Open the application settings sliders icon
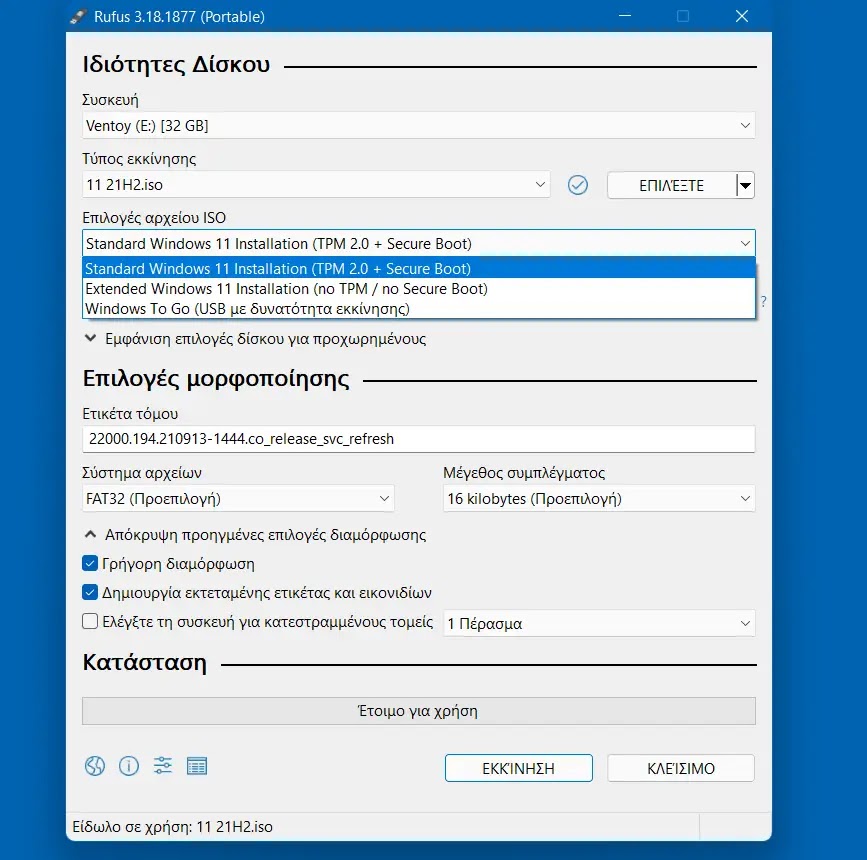 coord(163,766)
